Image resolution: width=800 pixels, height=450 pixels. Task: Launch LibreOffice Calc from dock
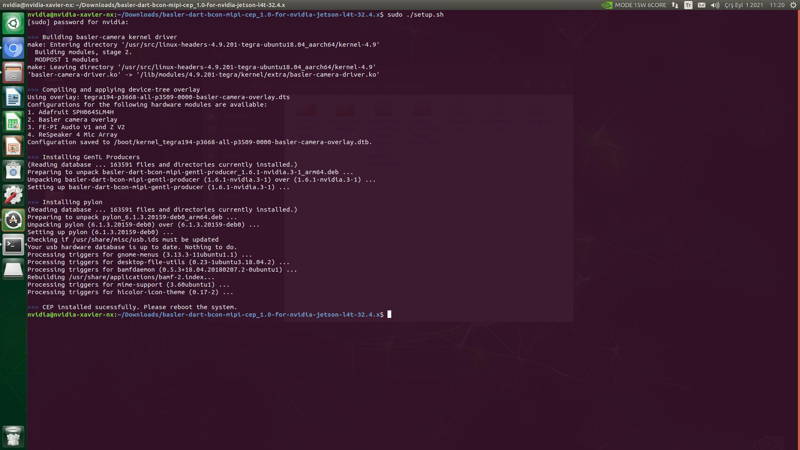[x=13, y=122]
